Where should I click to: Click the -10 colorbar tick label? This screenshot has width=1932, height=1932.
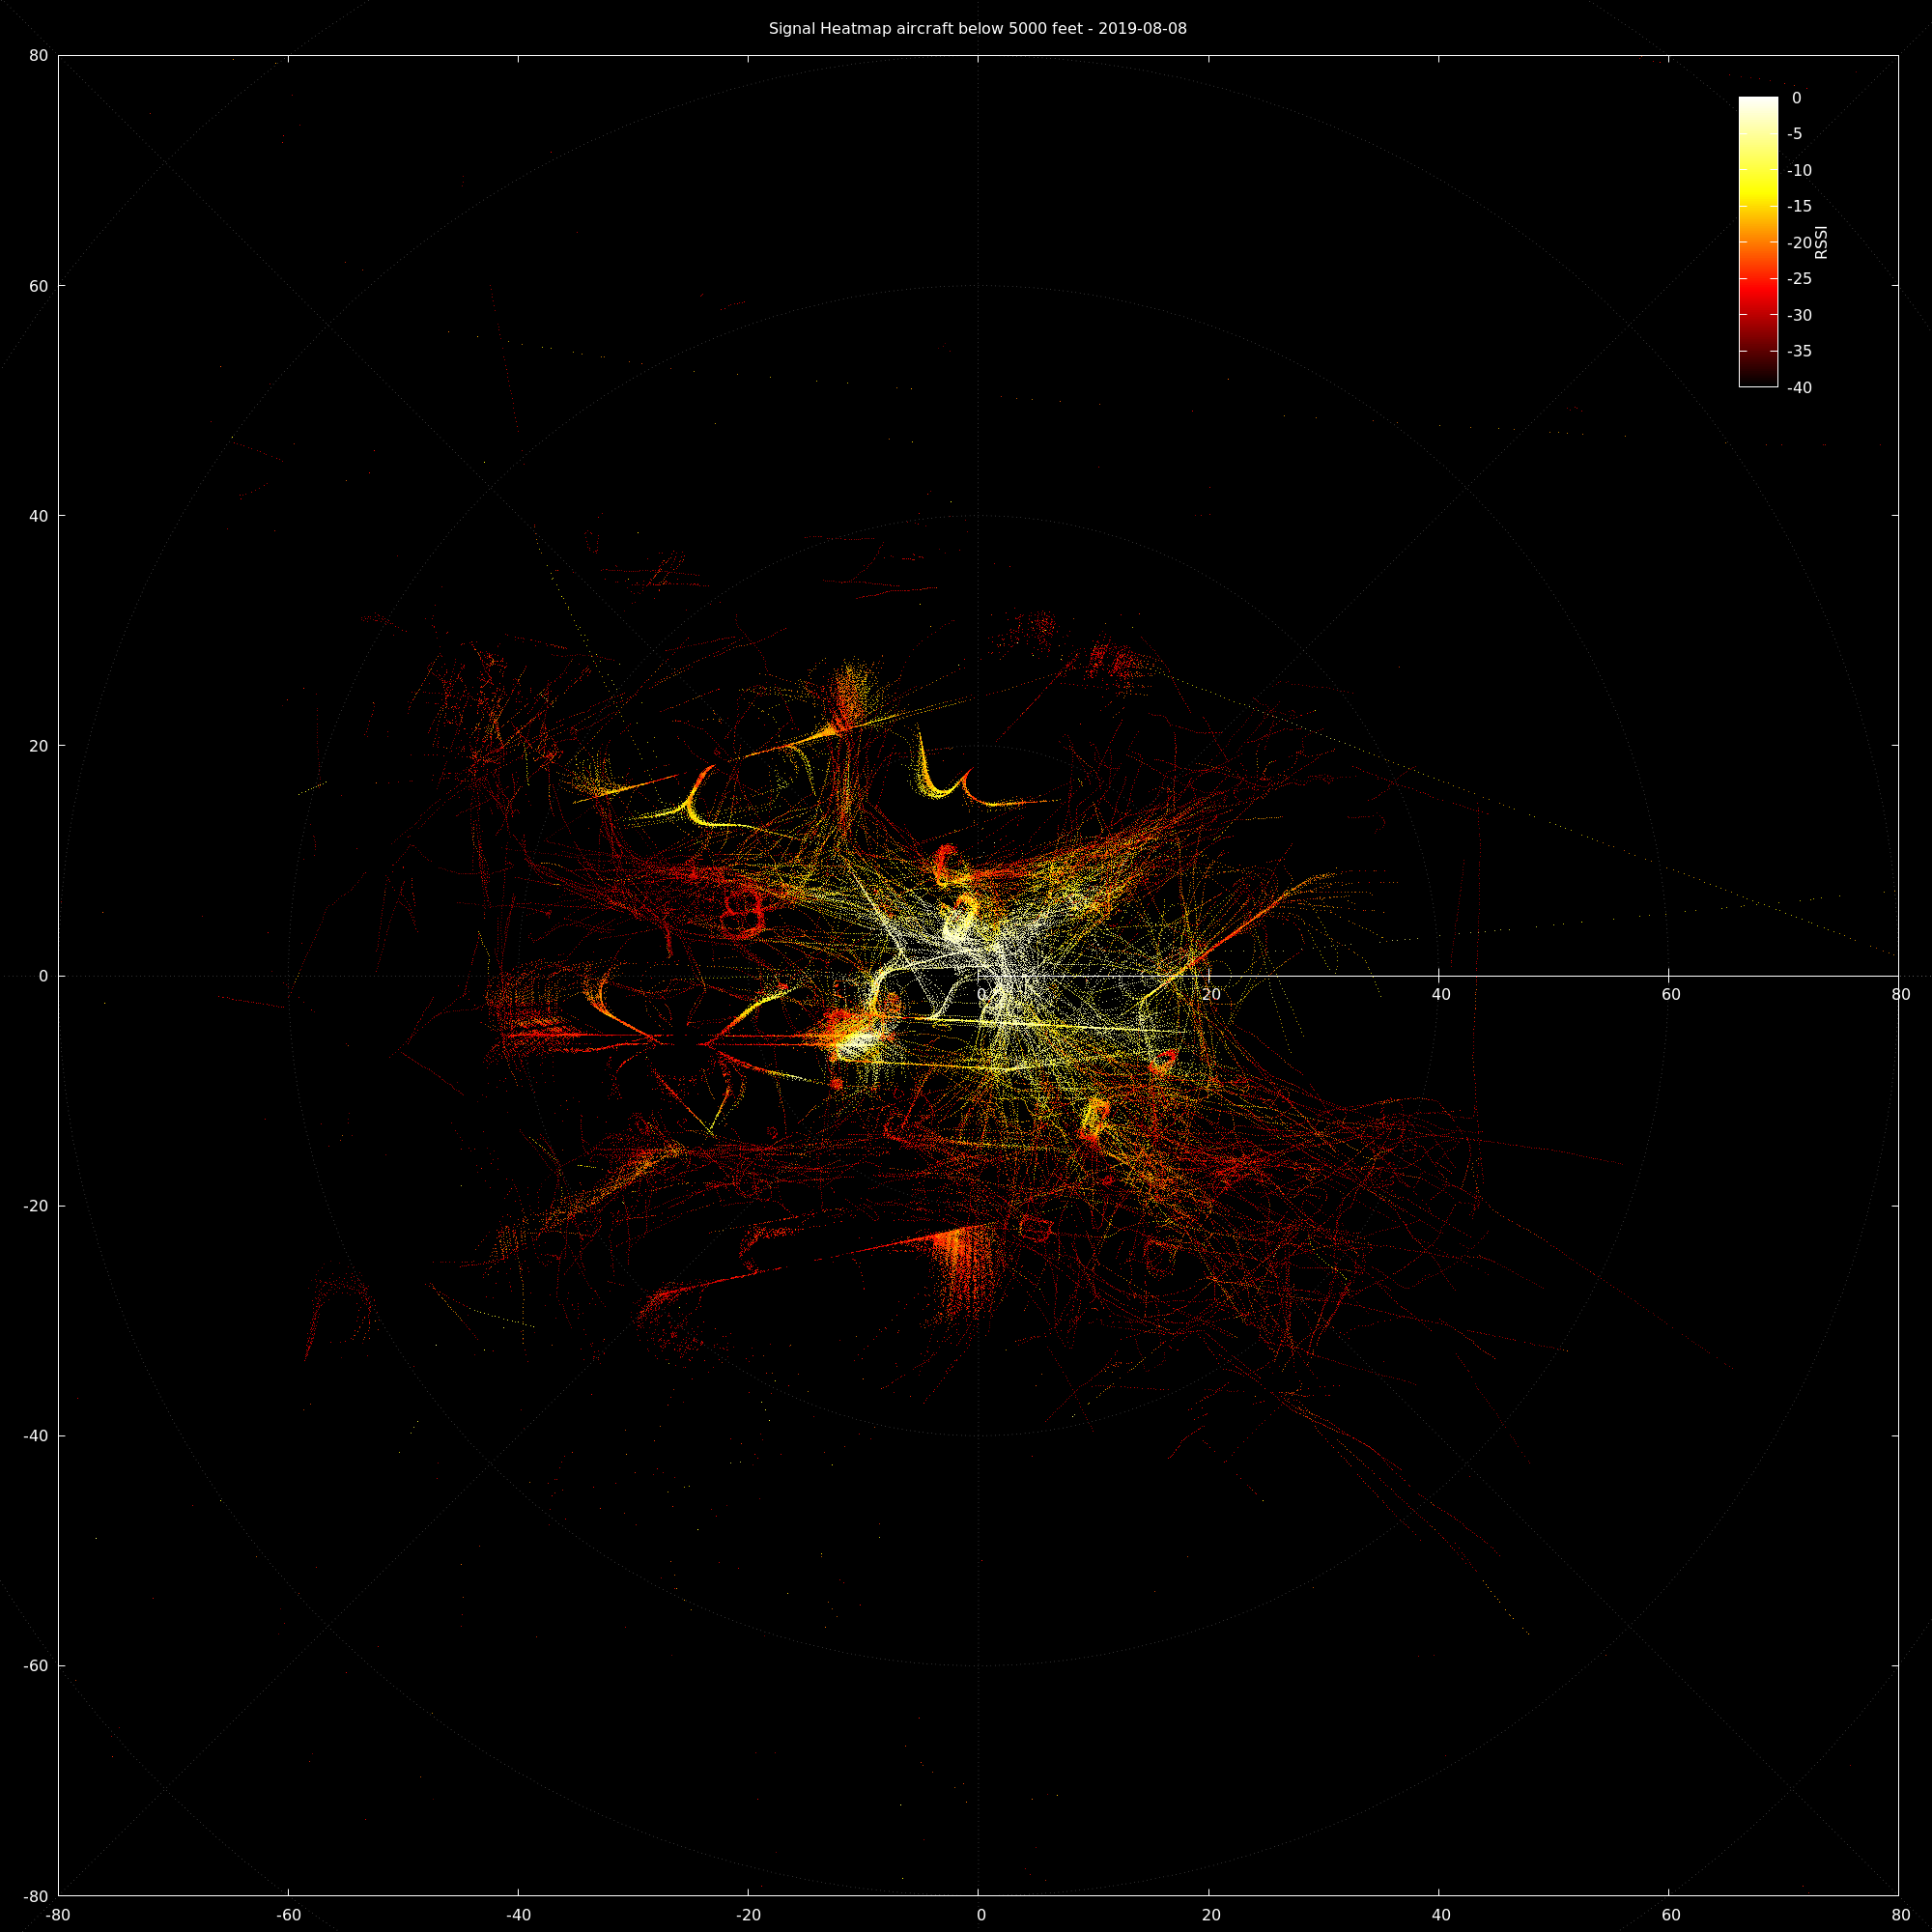(1799, 171)
